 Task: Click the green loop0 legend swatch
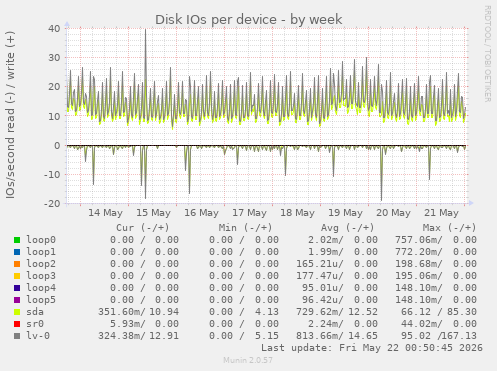[x=17, y=240]
